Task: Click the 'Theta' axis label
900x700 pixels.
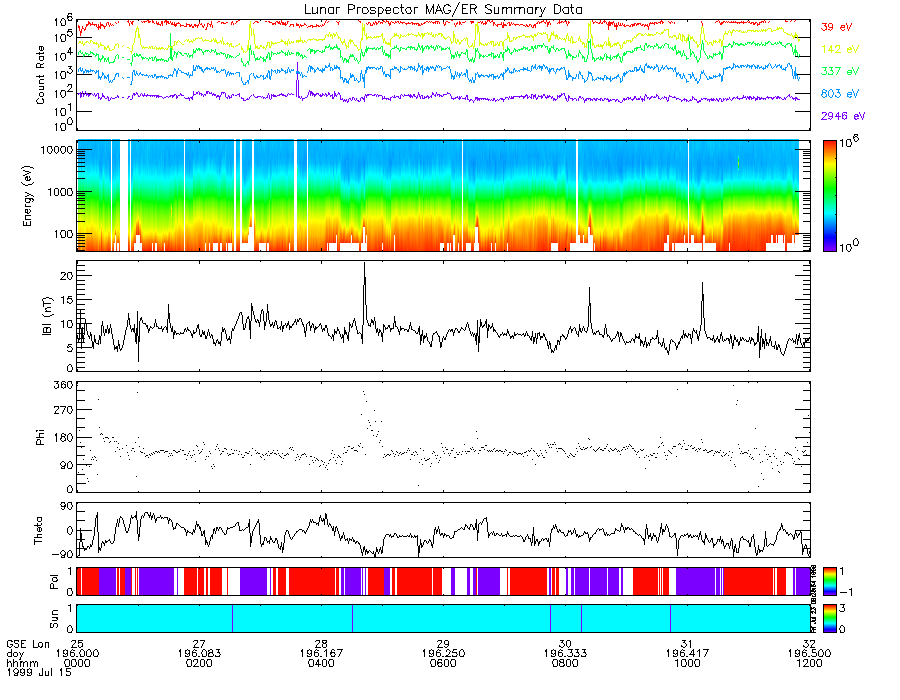Action: [x=38, y=530]
